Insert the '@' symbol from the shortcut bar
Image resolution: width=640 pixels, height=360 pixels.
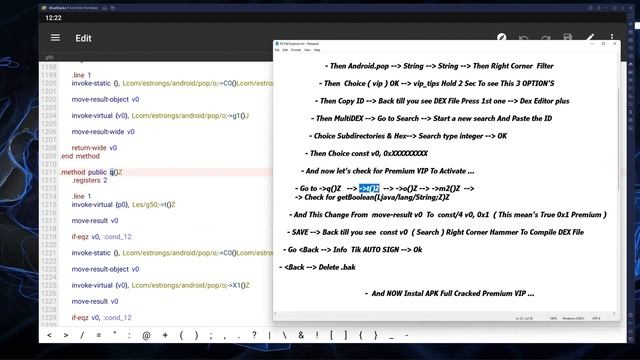tap(146, 335)
